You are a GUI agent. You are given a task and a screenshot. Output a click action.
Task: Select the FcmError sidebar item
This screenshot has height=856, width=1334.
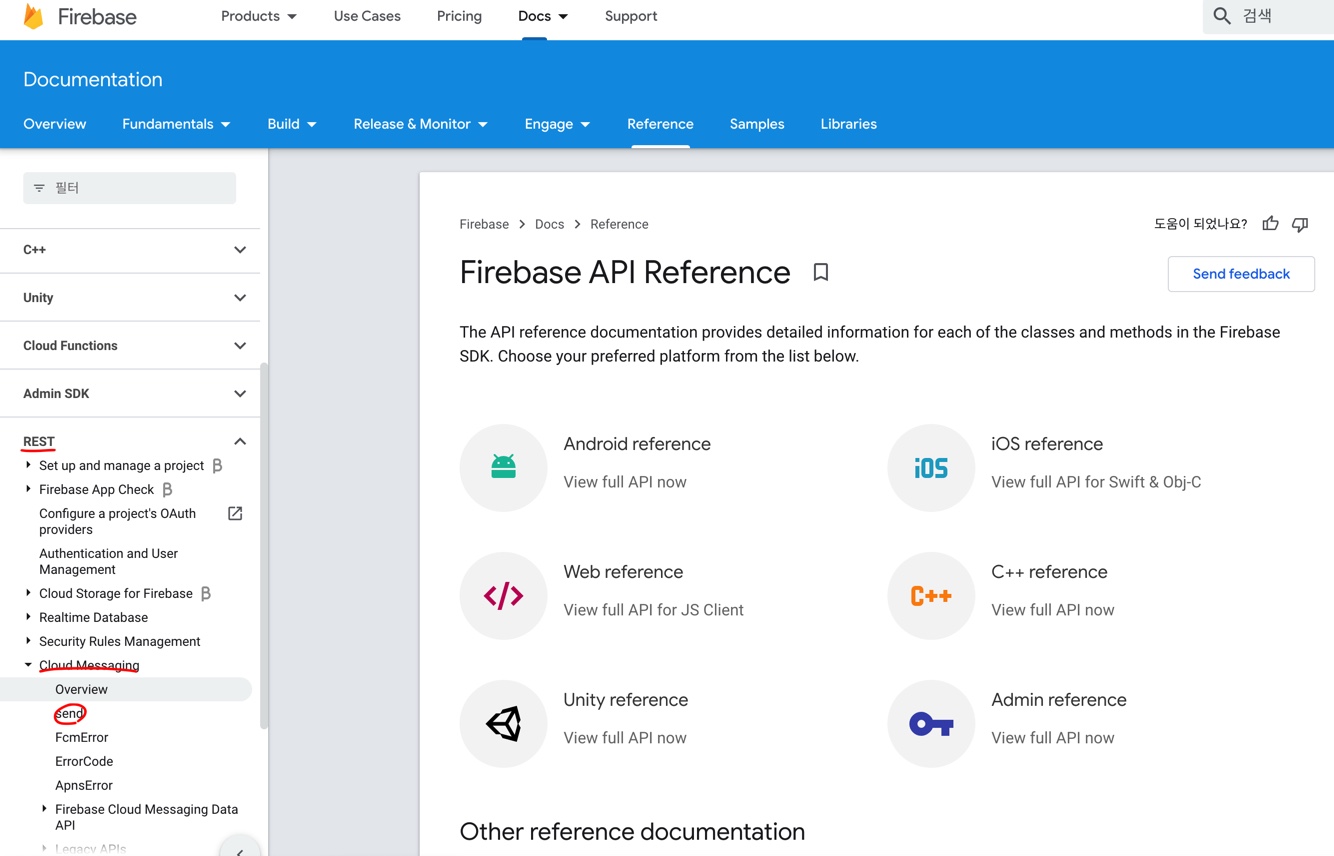tap(81, 737)
